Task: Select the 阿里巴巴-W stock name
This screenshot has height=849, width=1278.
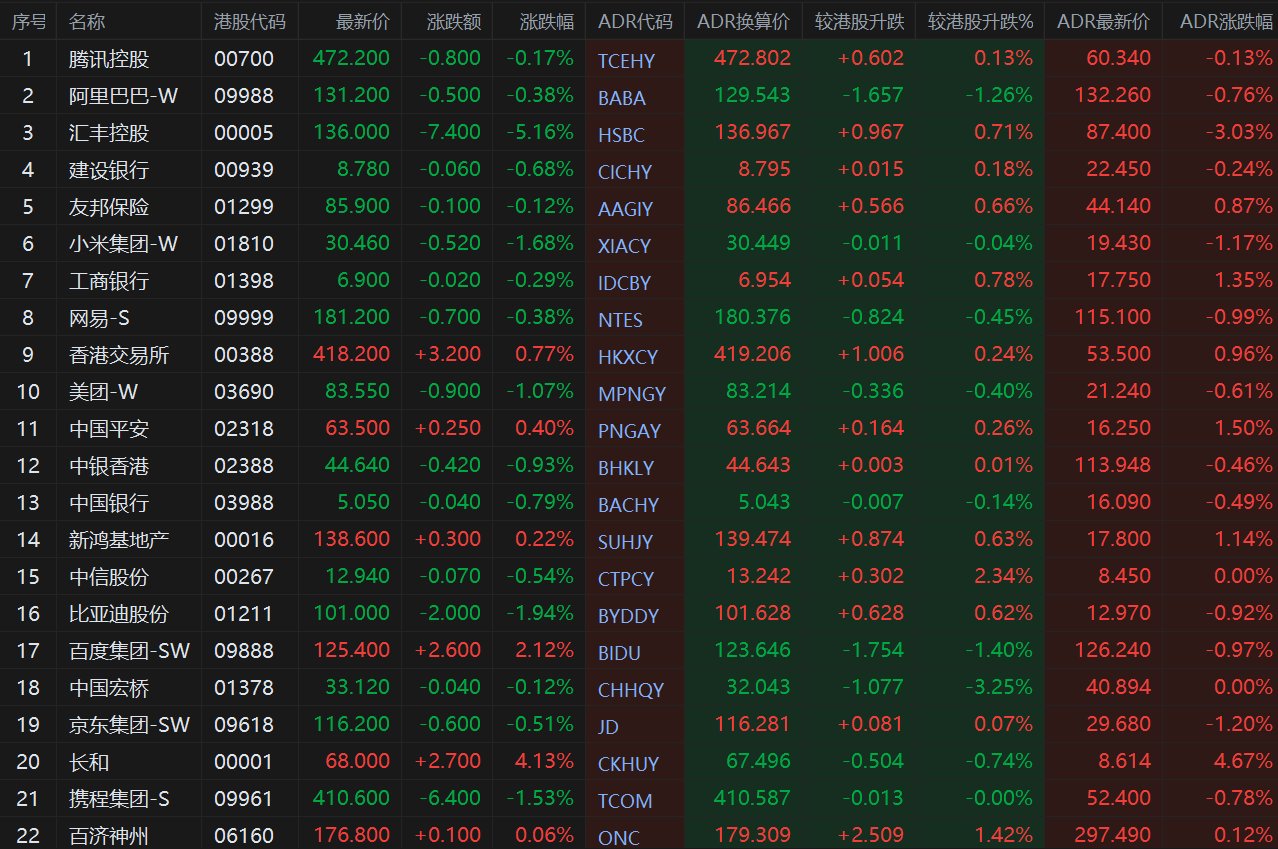Action: coord(124,96)
